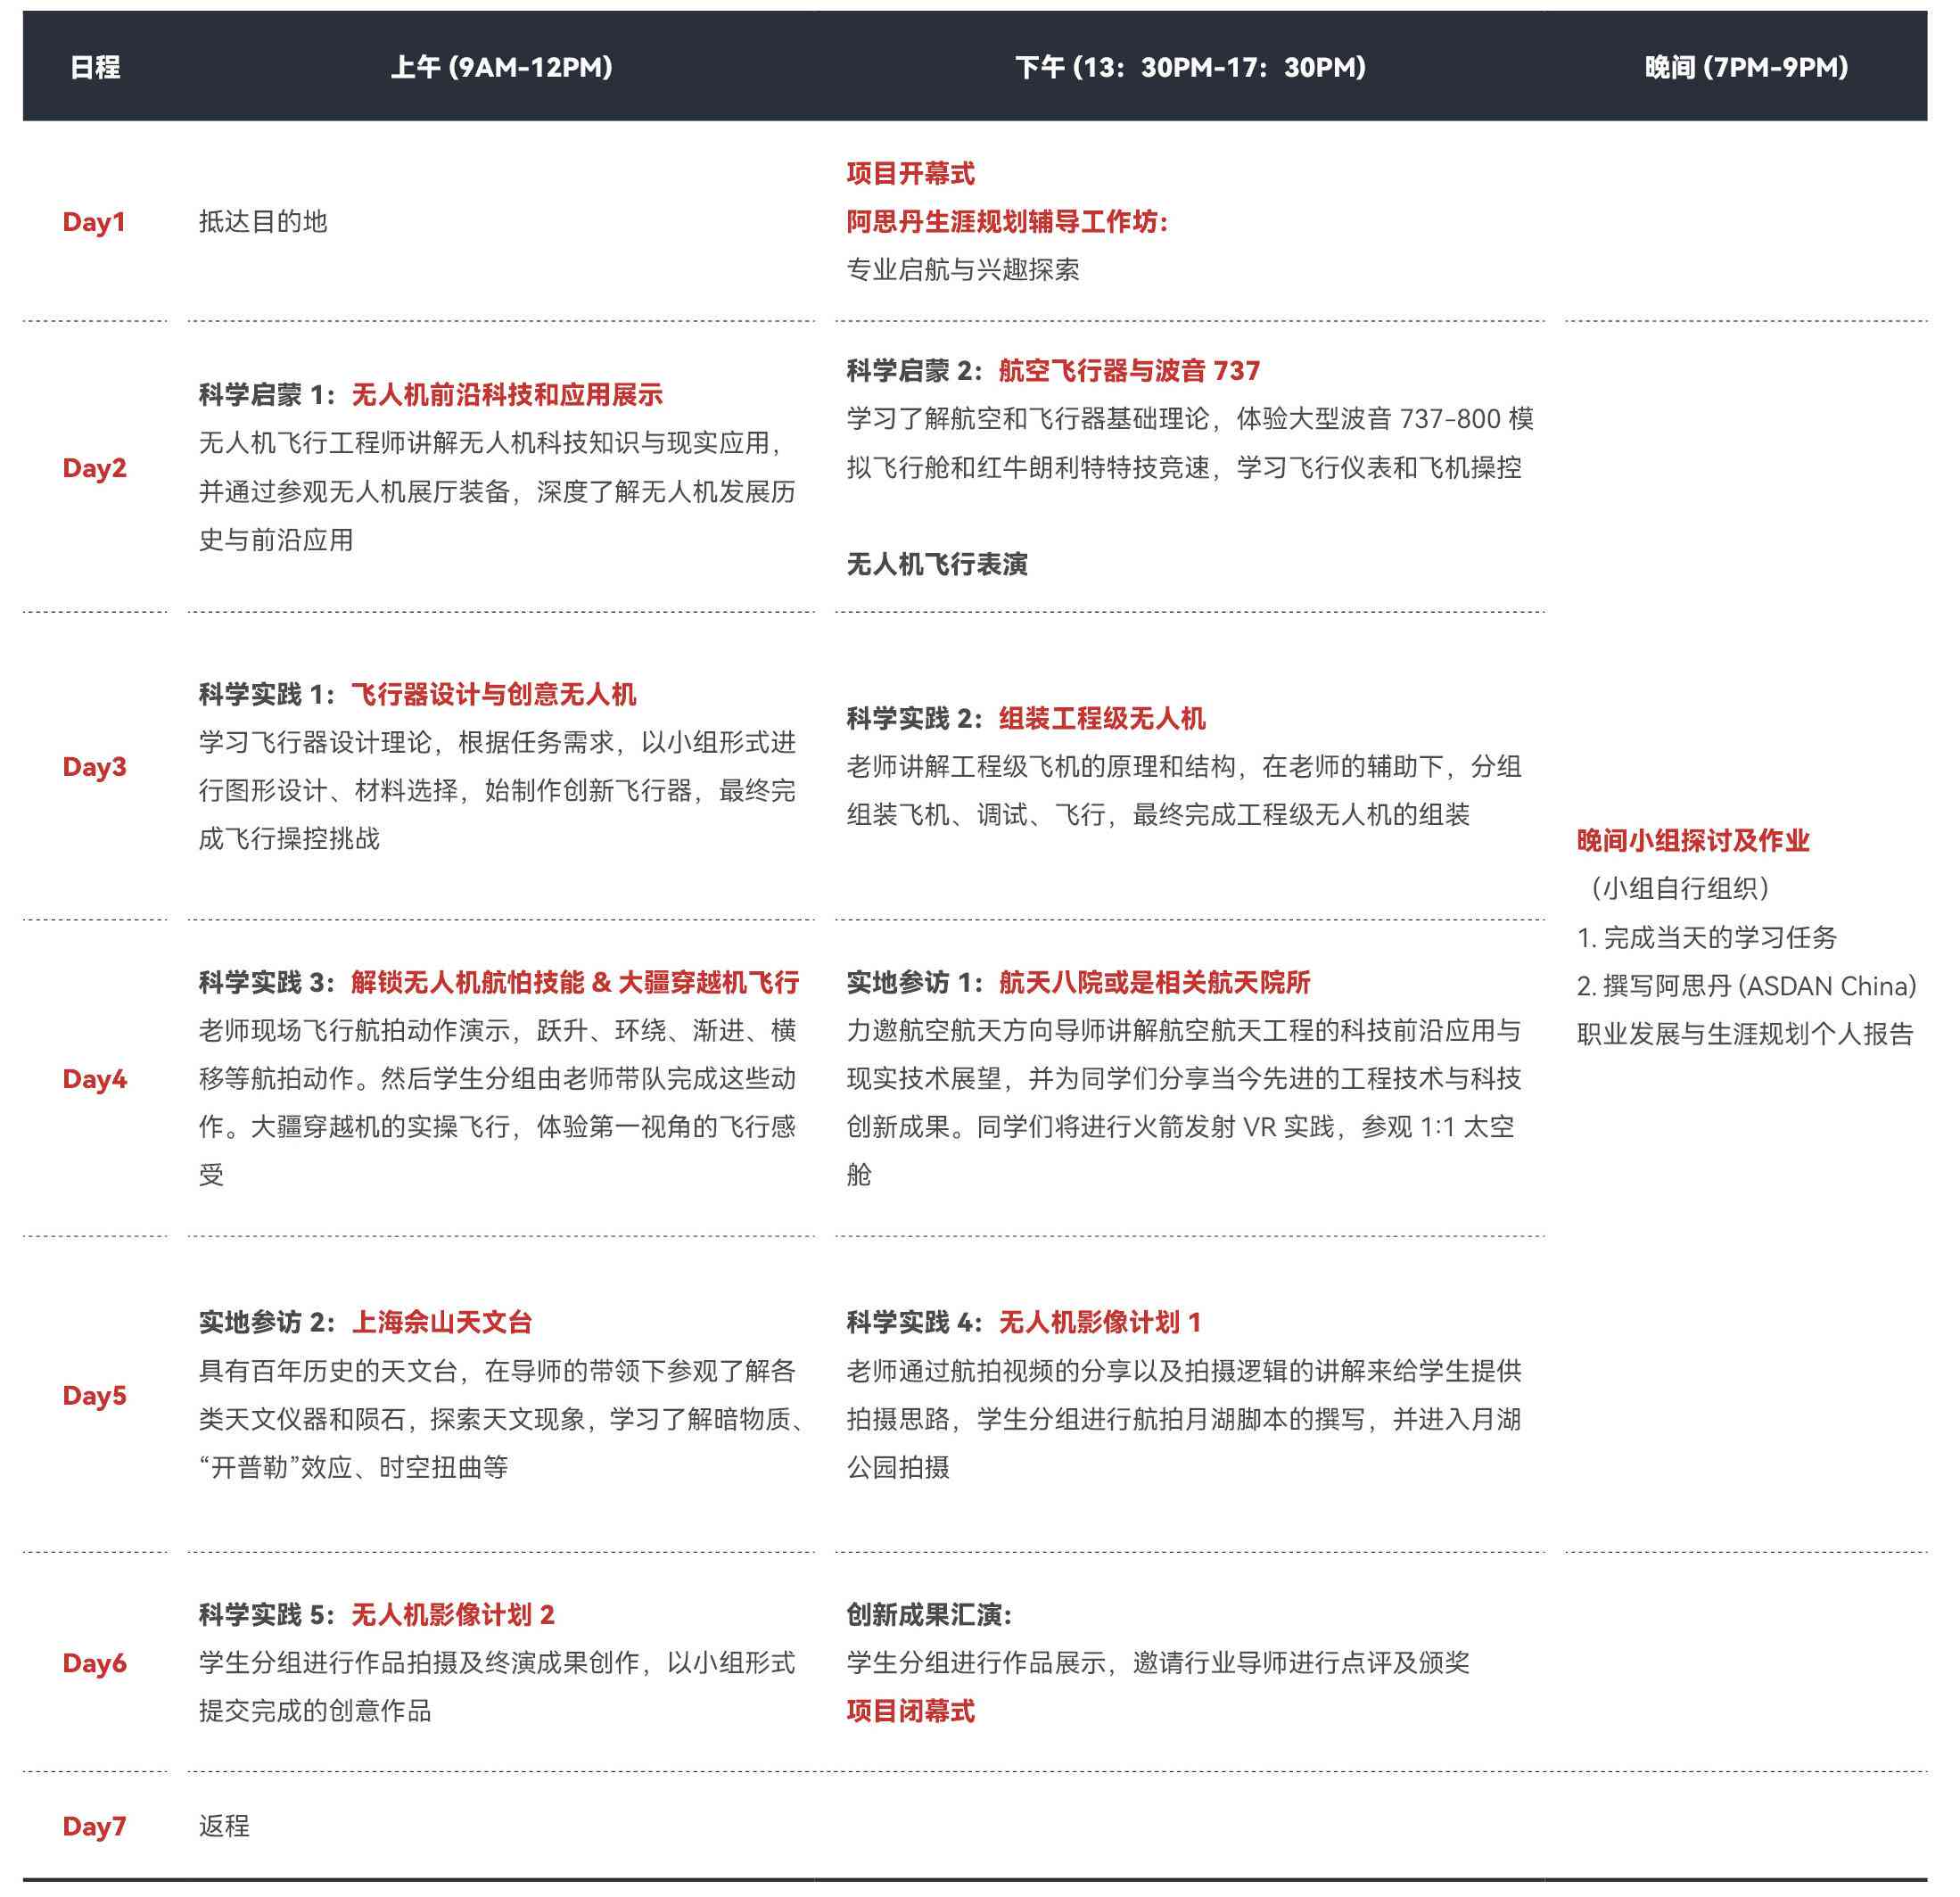Click the line starting 学生分组进行作品展示
The image size is (1960, 1897).
(x=1158, y=1662)
